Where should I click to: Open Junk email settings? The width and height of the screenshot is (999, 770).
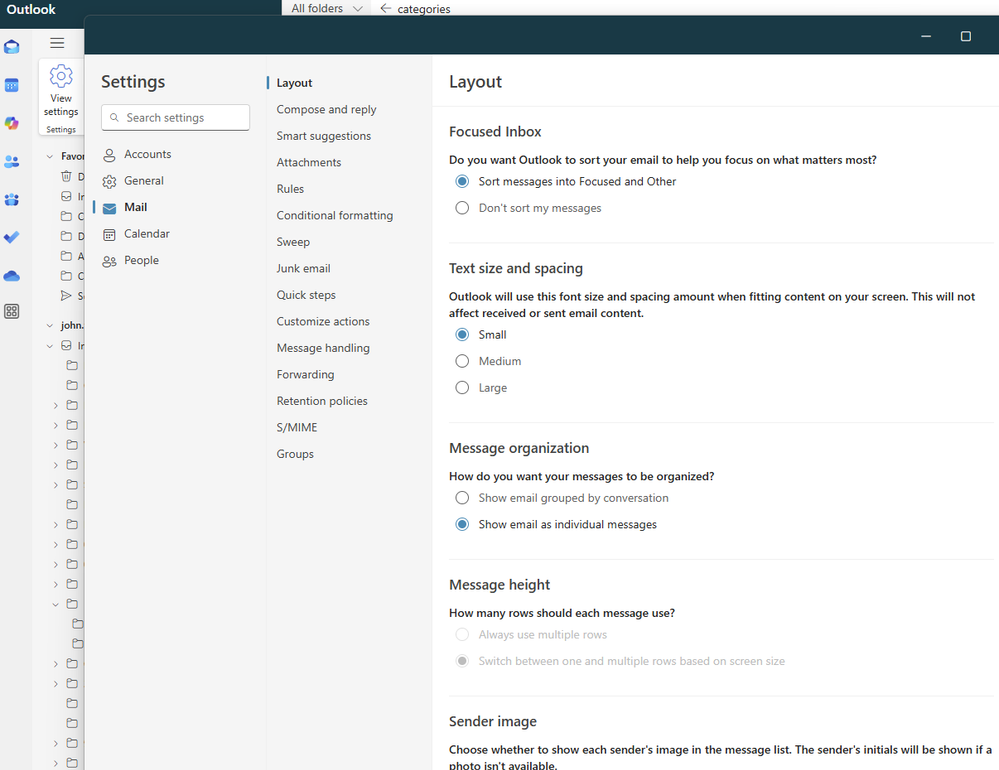[303, 269]
